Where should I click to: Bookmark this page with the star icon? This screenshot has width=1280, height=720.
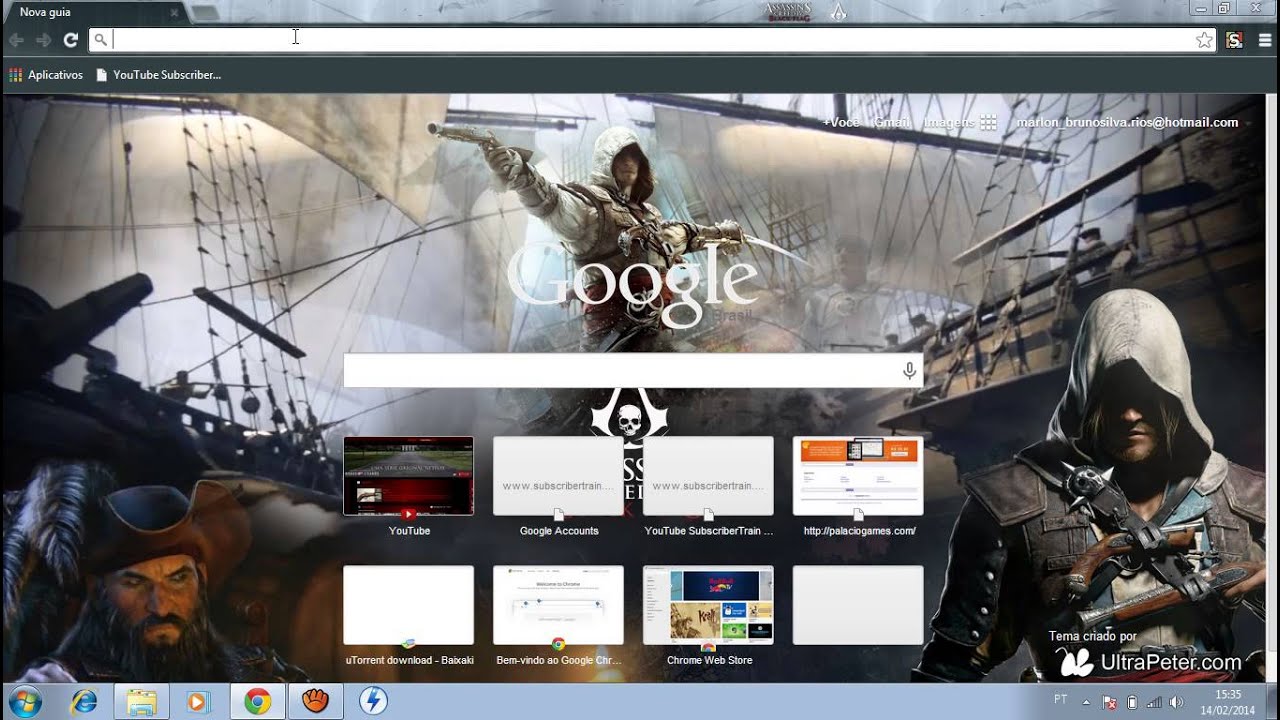[x=1204, y=40]
